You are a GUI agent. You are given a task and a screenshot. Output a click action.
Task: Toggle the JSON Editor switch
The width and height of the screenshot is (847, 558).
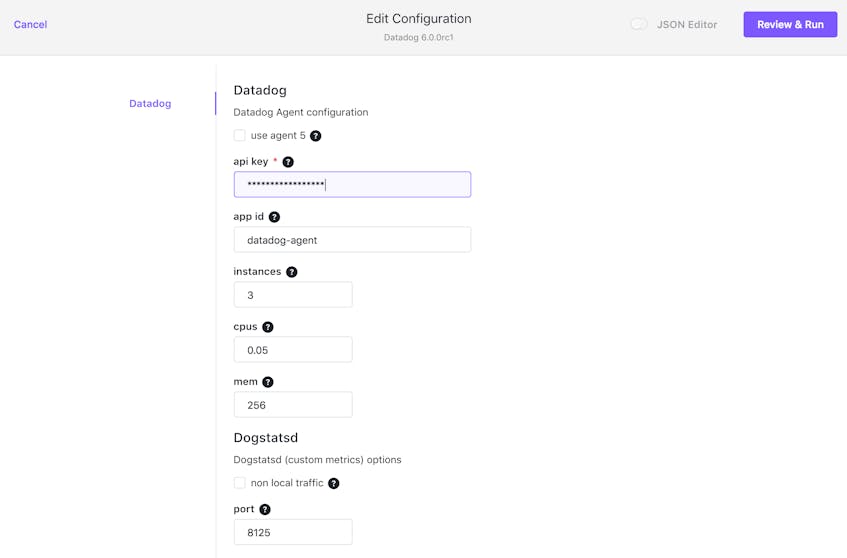638,24
